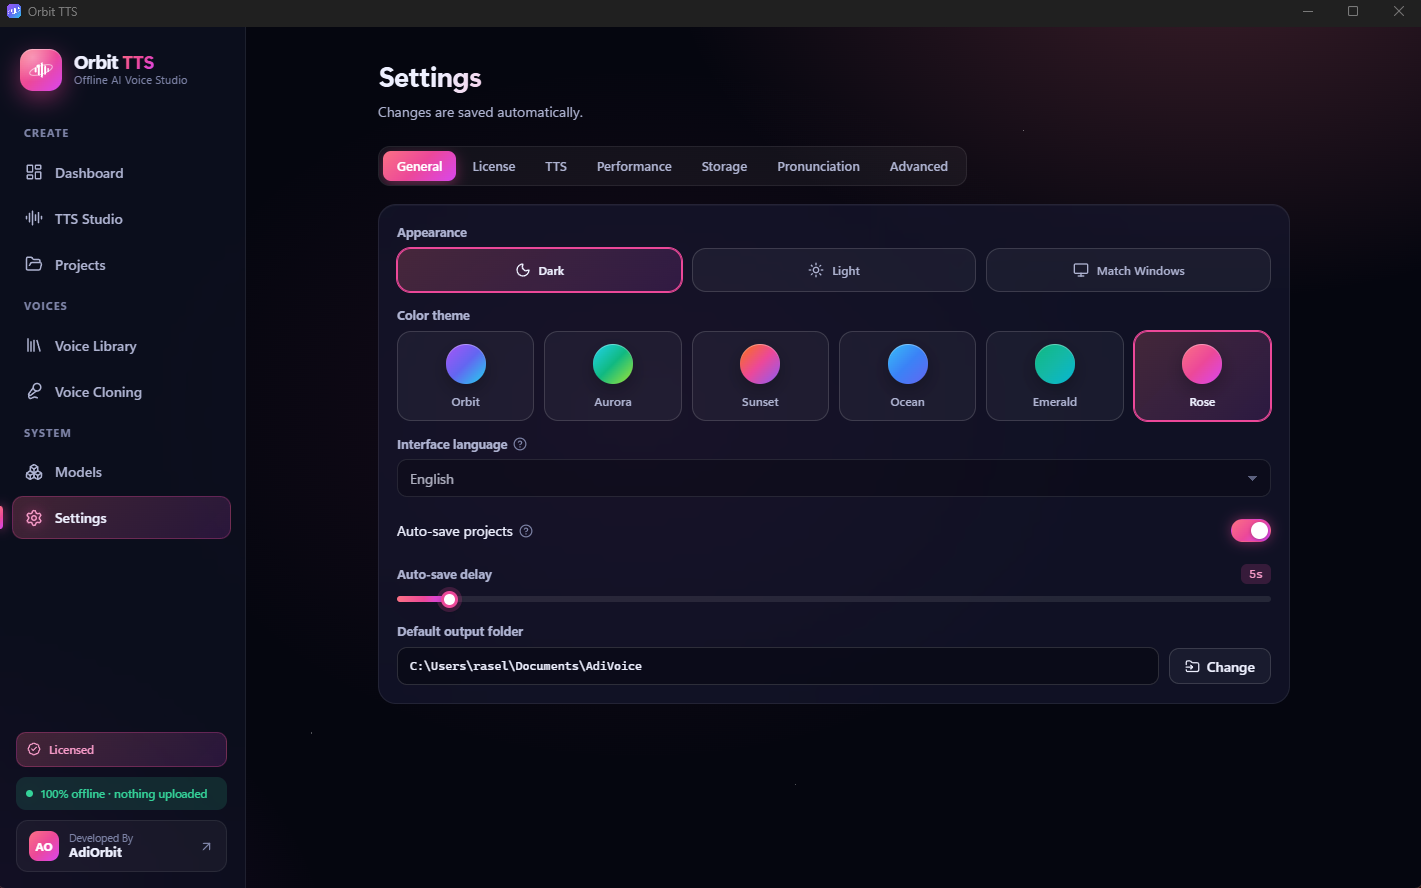Click the Default output folder path field

(777, 666)
